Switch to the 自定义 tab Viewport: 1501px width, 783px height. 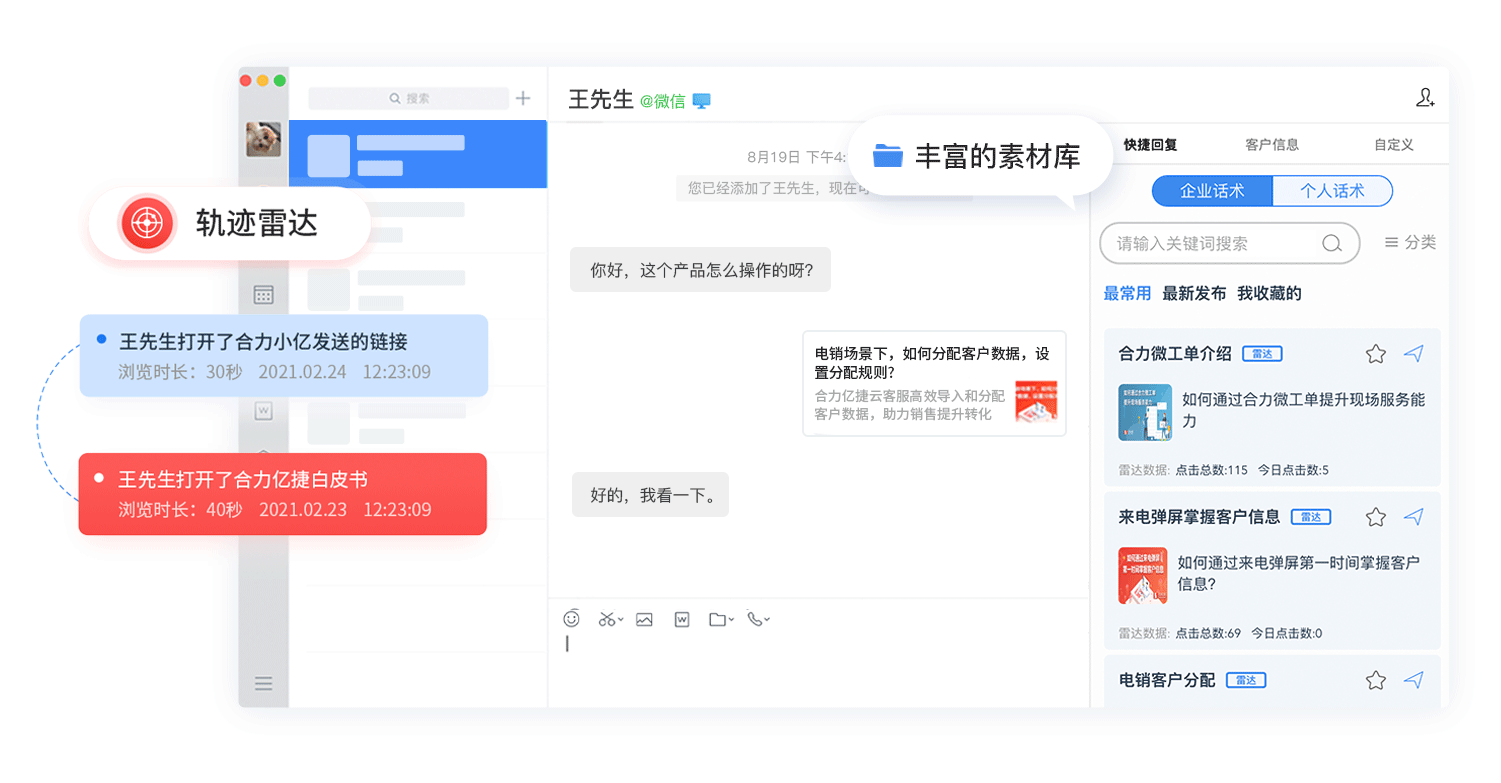coord(1393,145)
